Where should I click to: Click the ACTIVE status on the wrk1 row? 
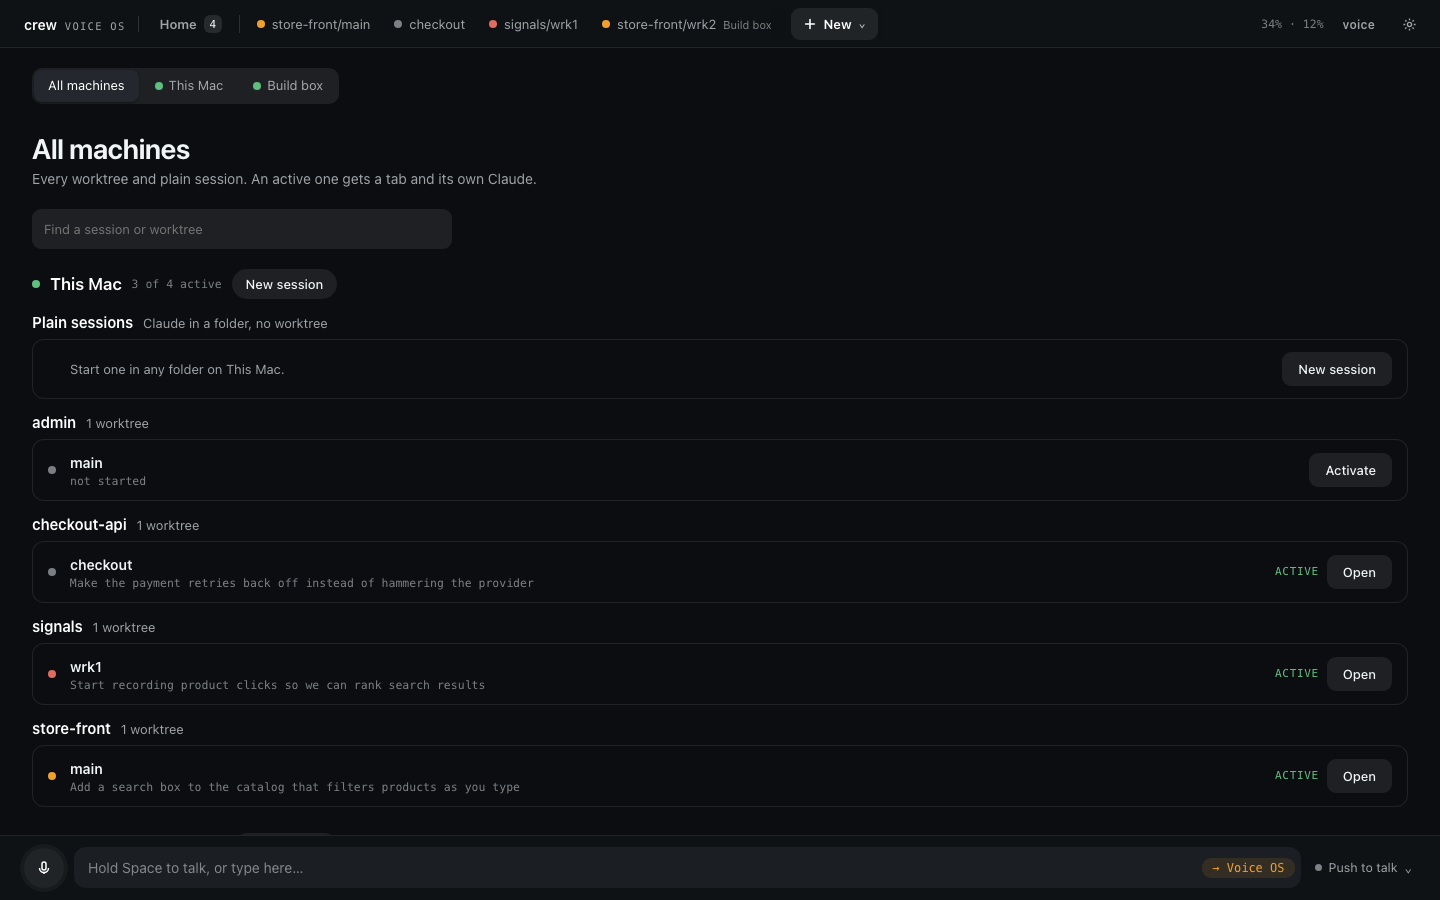click(x=1296, y=674)
